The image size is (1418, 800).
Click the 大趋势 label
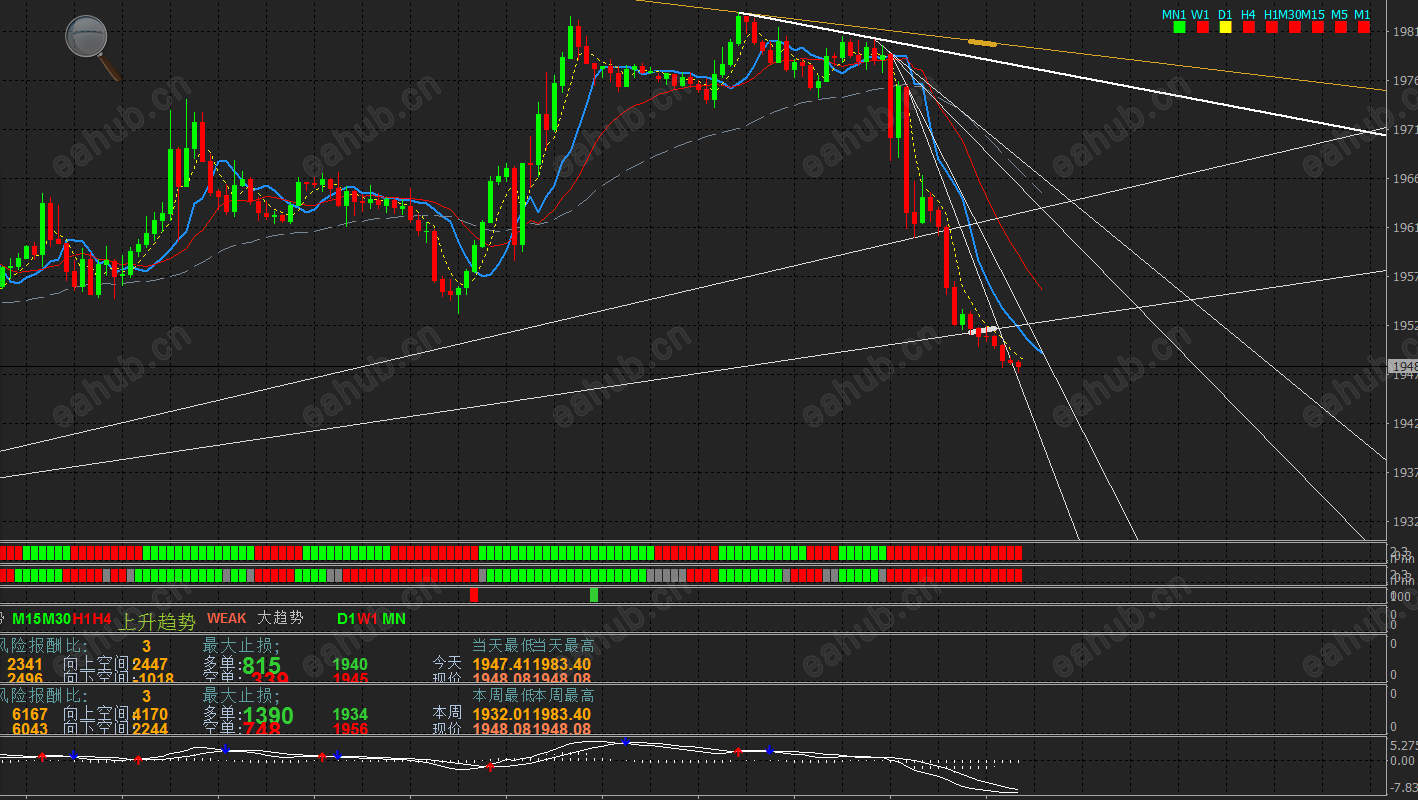tap(280, 619)
